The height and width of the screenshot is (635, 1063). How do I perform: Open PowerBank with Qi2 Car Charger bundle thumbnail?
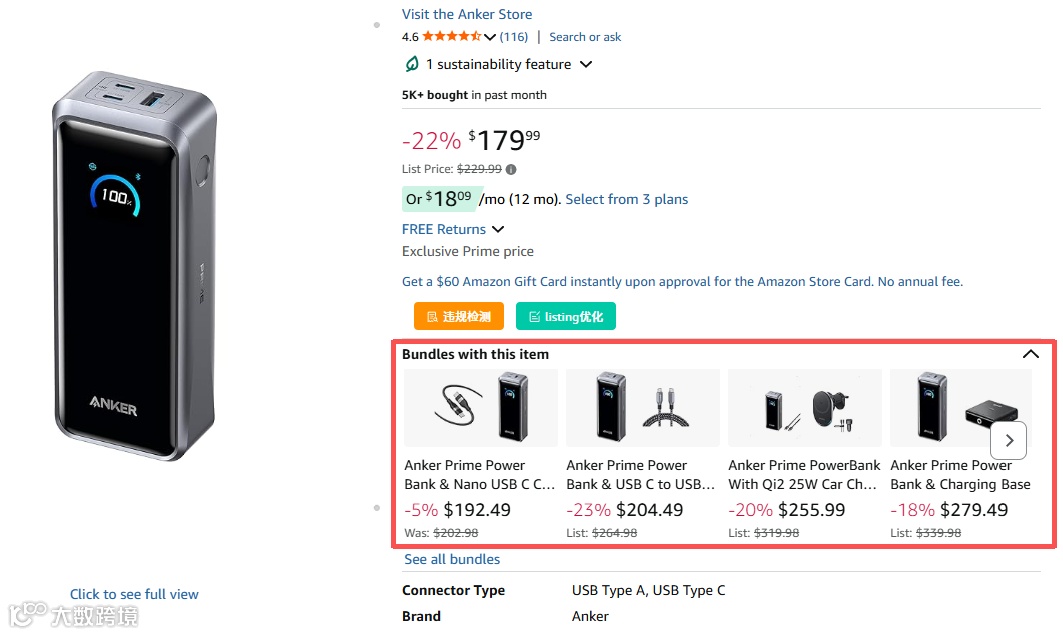coord(805,408)
